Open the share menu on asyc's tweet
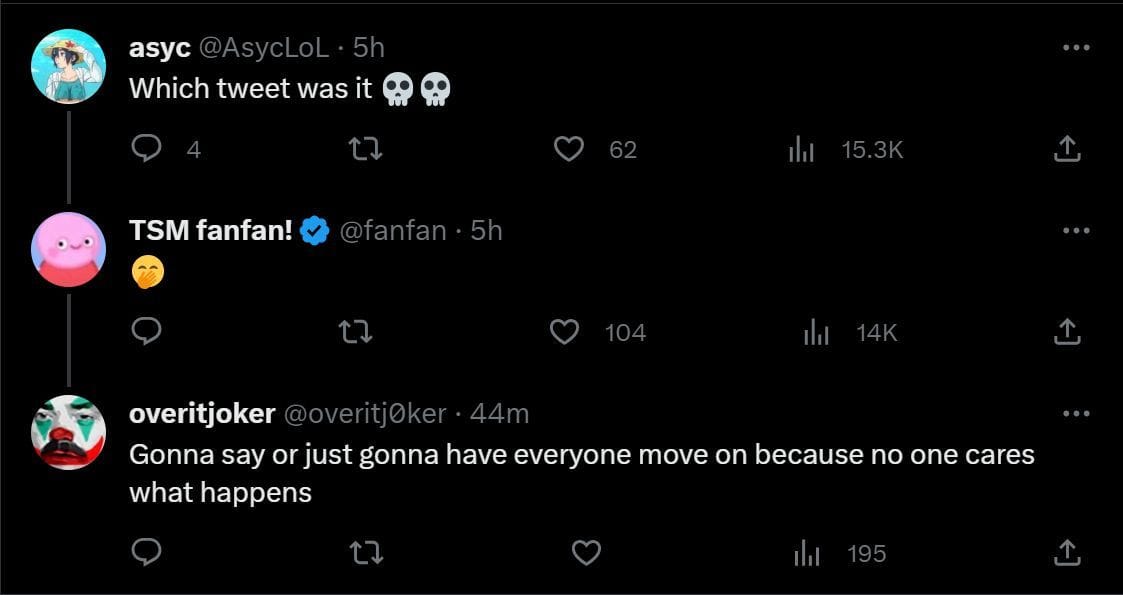 [1067, 148]
